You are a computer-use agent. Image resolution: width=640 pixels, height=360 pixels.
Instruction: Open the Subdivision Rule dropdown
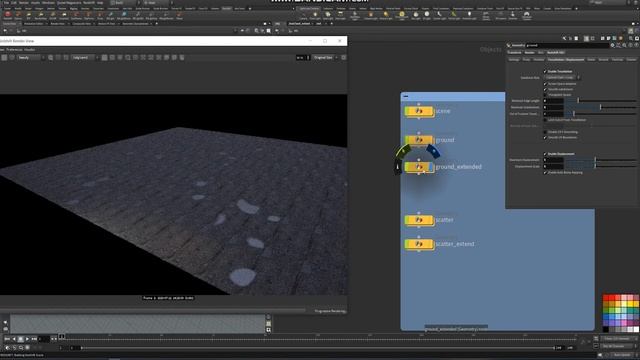(x=562, y=78)
